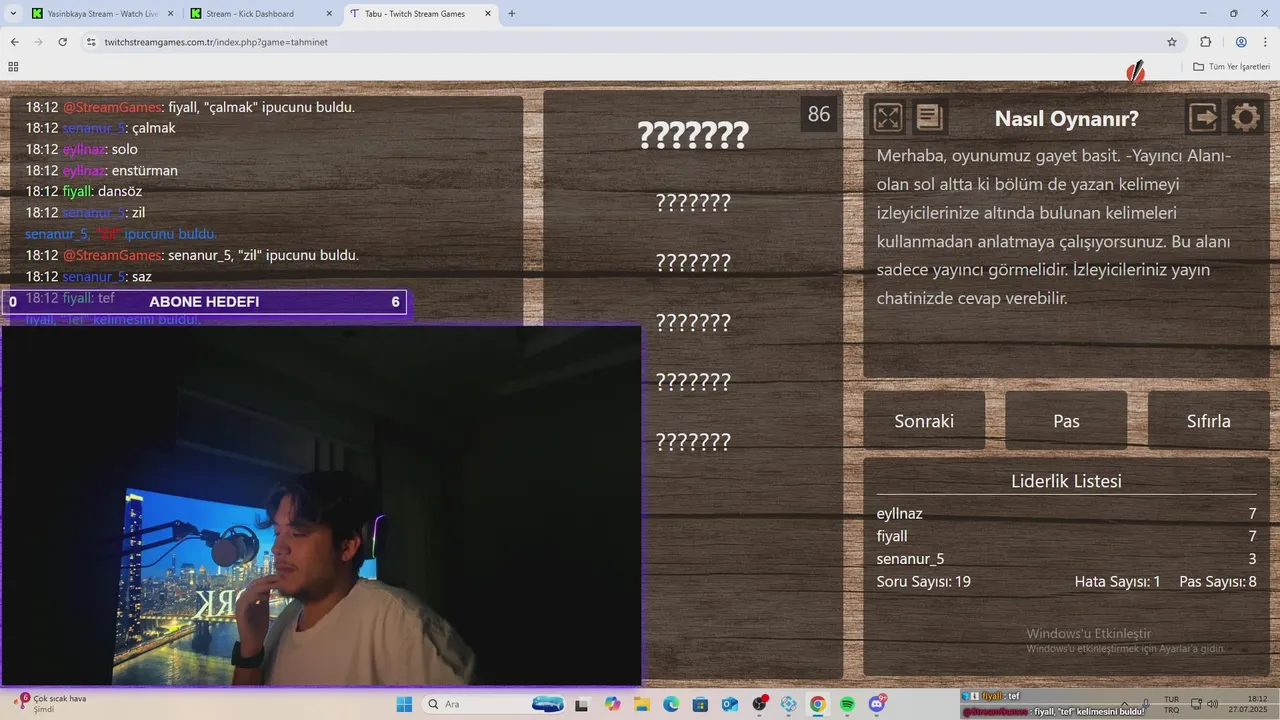Open the apps grid in bookmarks bar
Screen dimensions: 1280x720
(13, 67)
